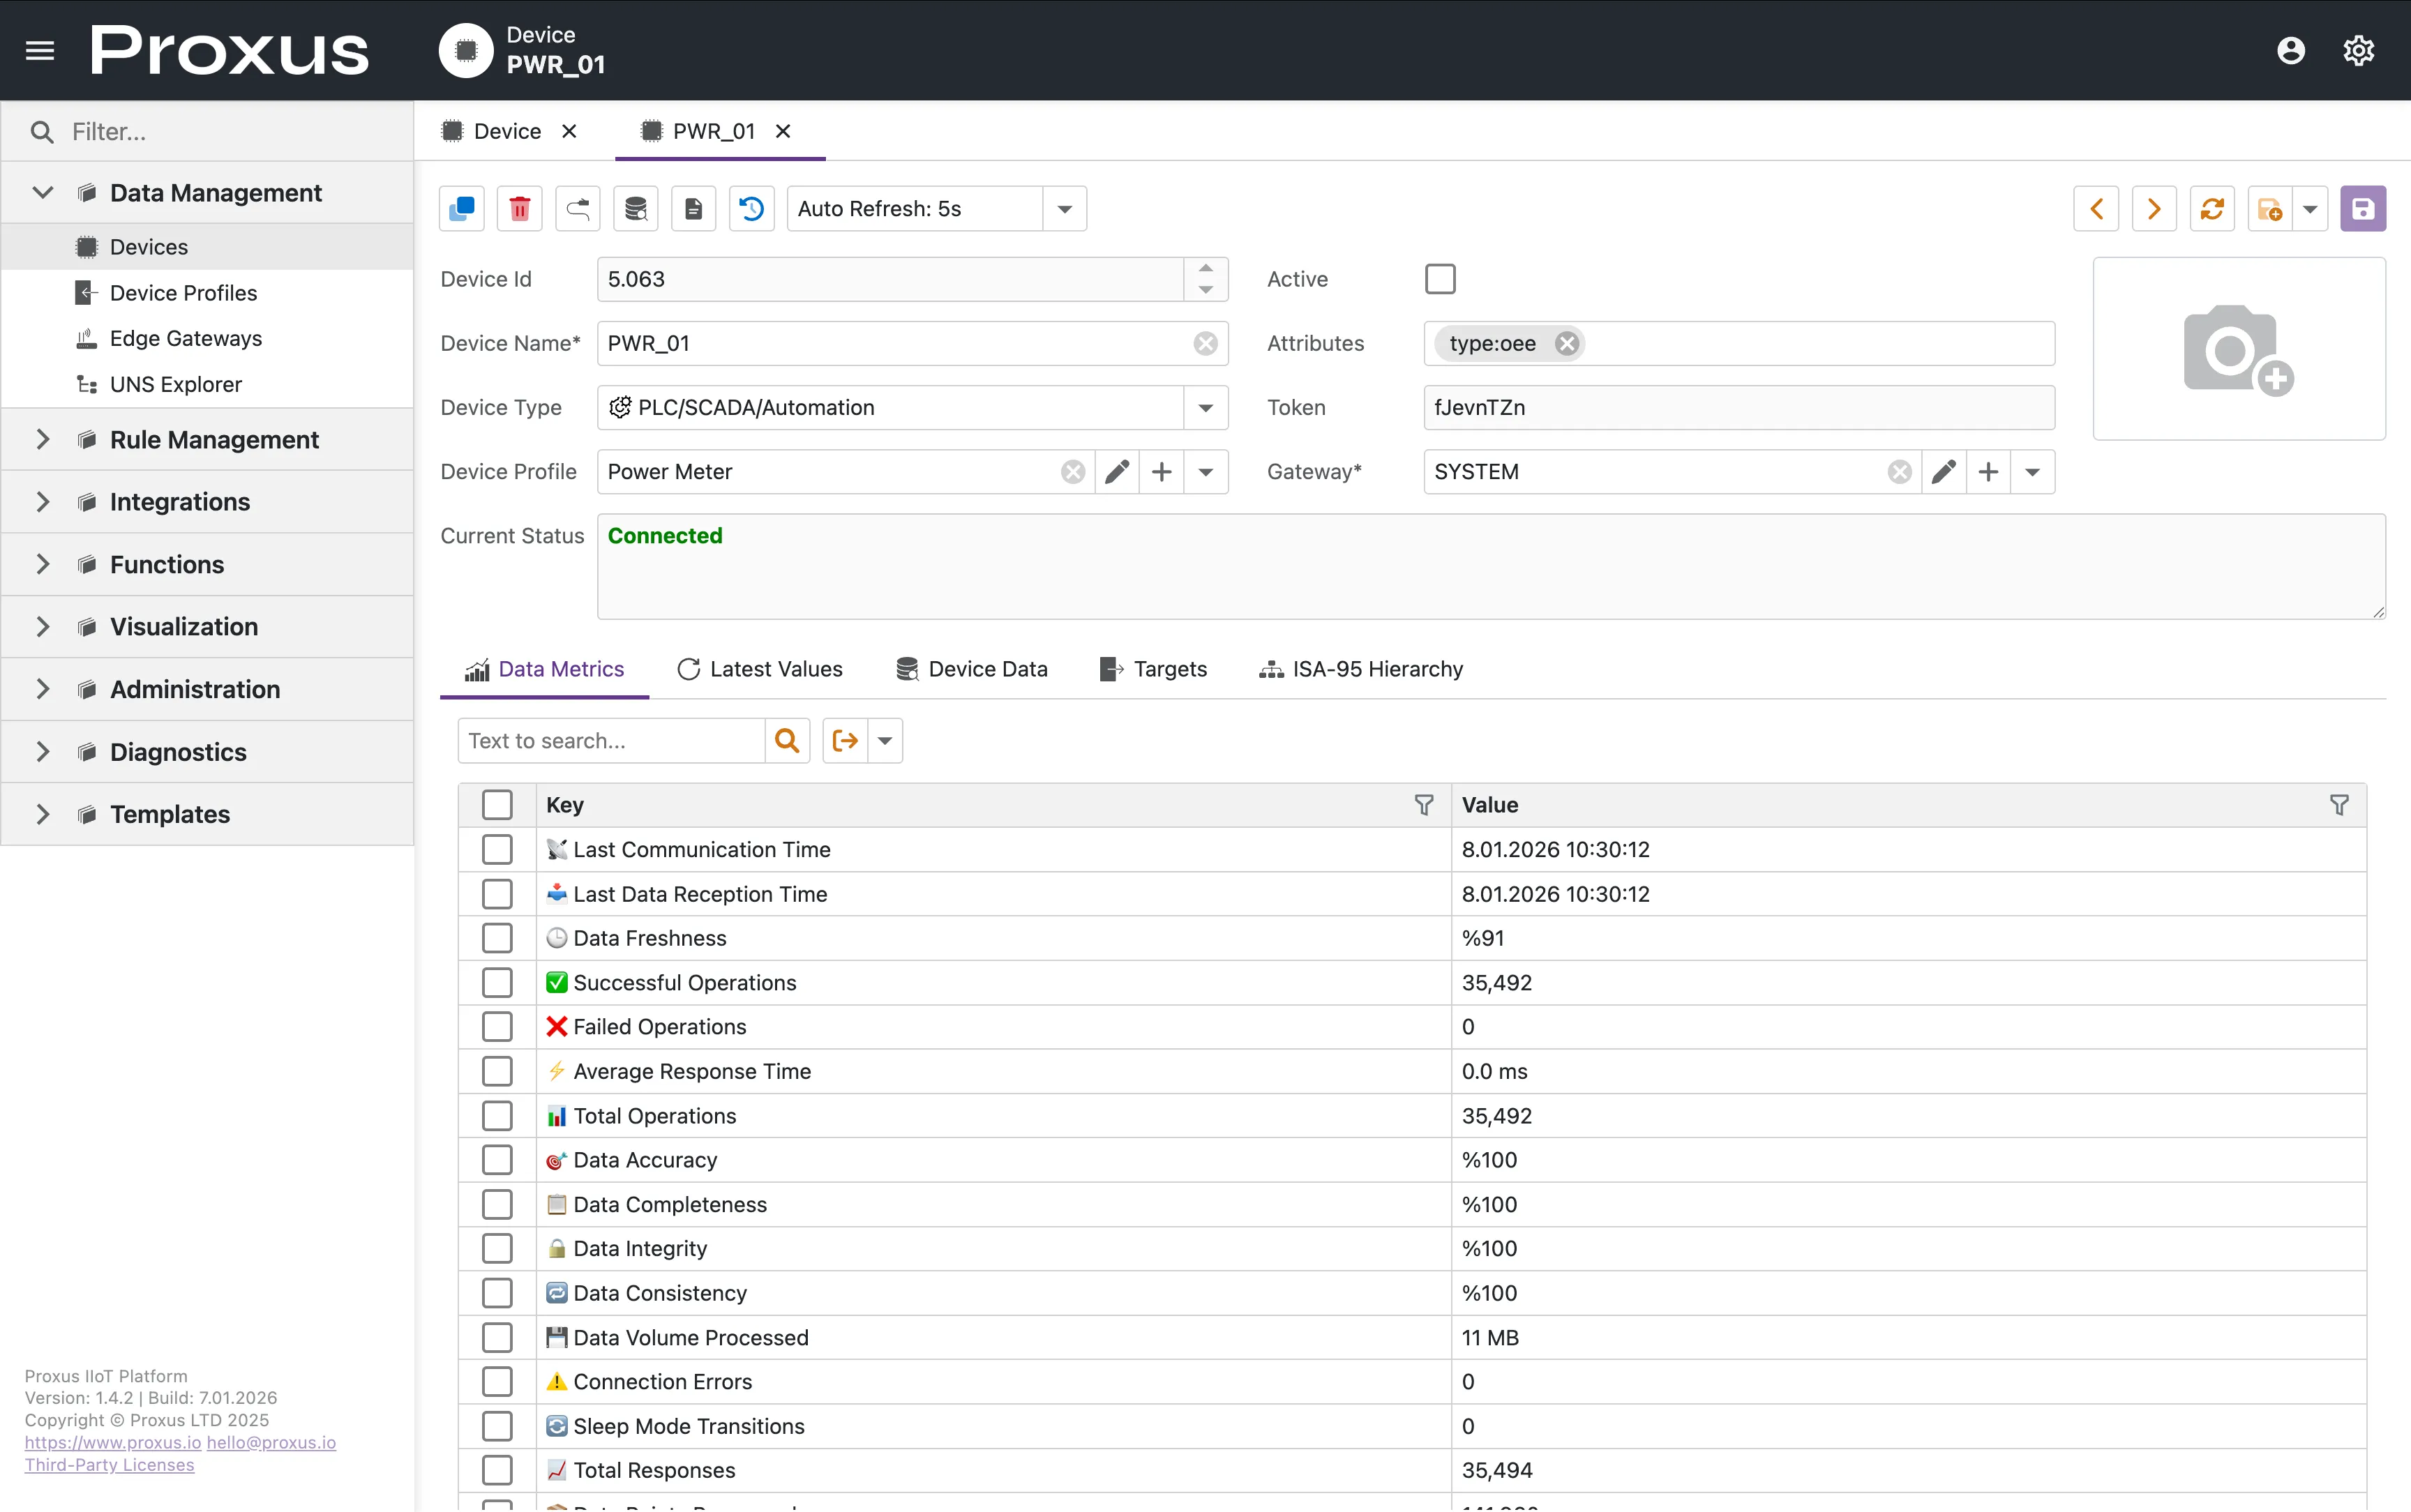The height and width of the screenshot is (1512, 2411).
Task: Click the search magnifier in metrics
Action: (x=787, y=741)
